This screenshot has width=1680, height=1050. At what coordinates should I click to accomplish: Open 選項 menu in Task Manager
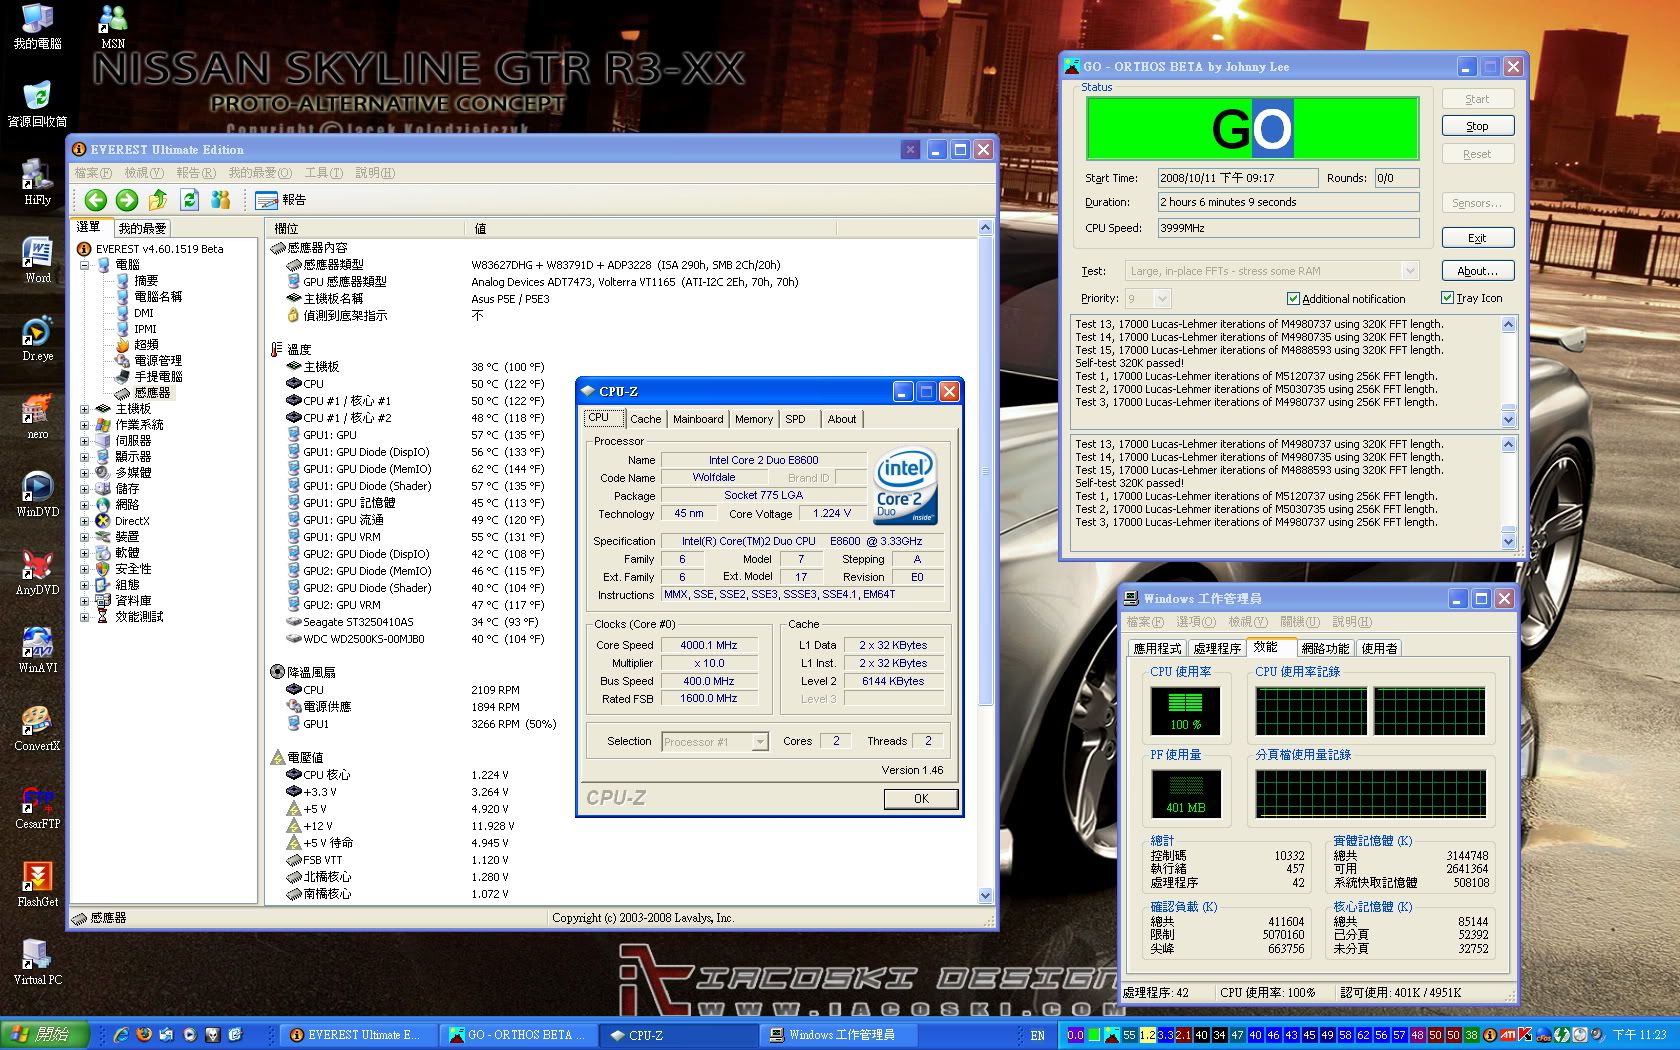1195,622
